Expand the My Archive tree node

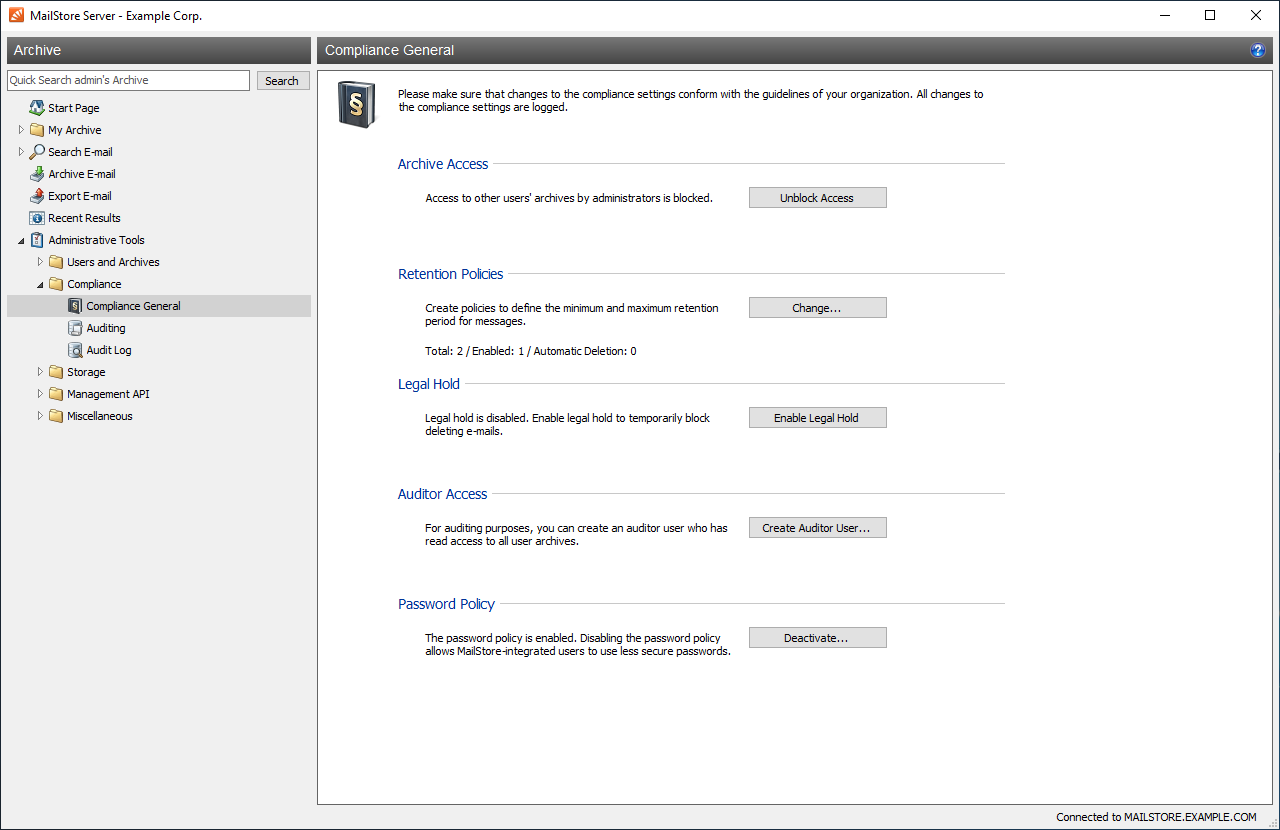click(21, 130)
